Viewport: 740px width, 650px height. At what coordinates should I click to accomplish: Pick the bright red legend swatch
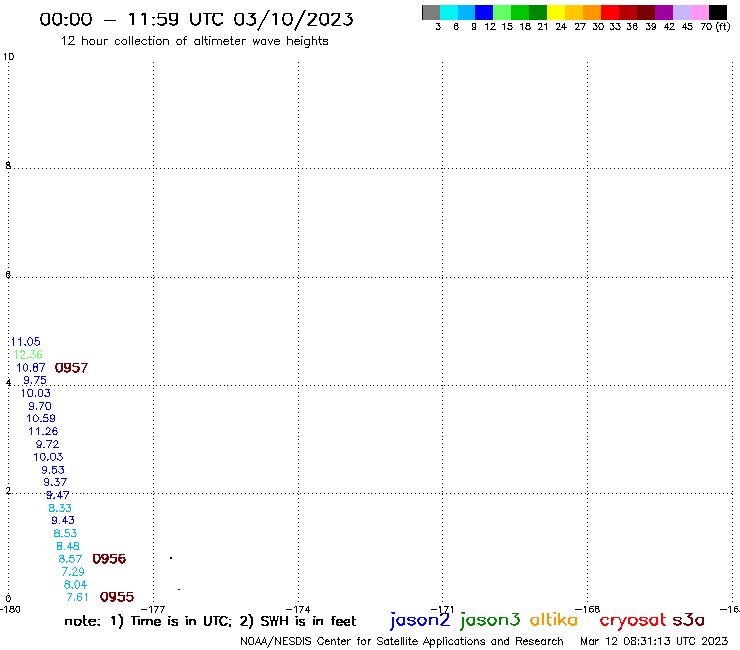610,12
